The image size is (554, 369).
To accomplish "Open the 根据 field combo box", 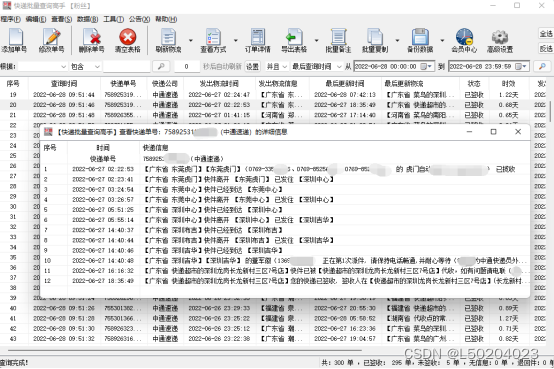I will 42,66.
